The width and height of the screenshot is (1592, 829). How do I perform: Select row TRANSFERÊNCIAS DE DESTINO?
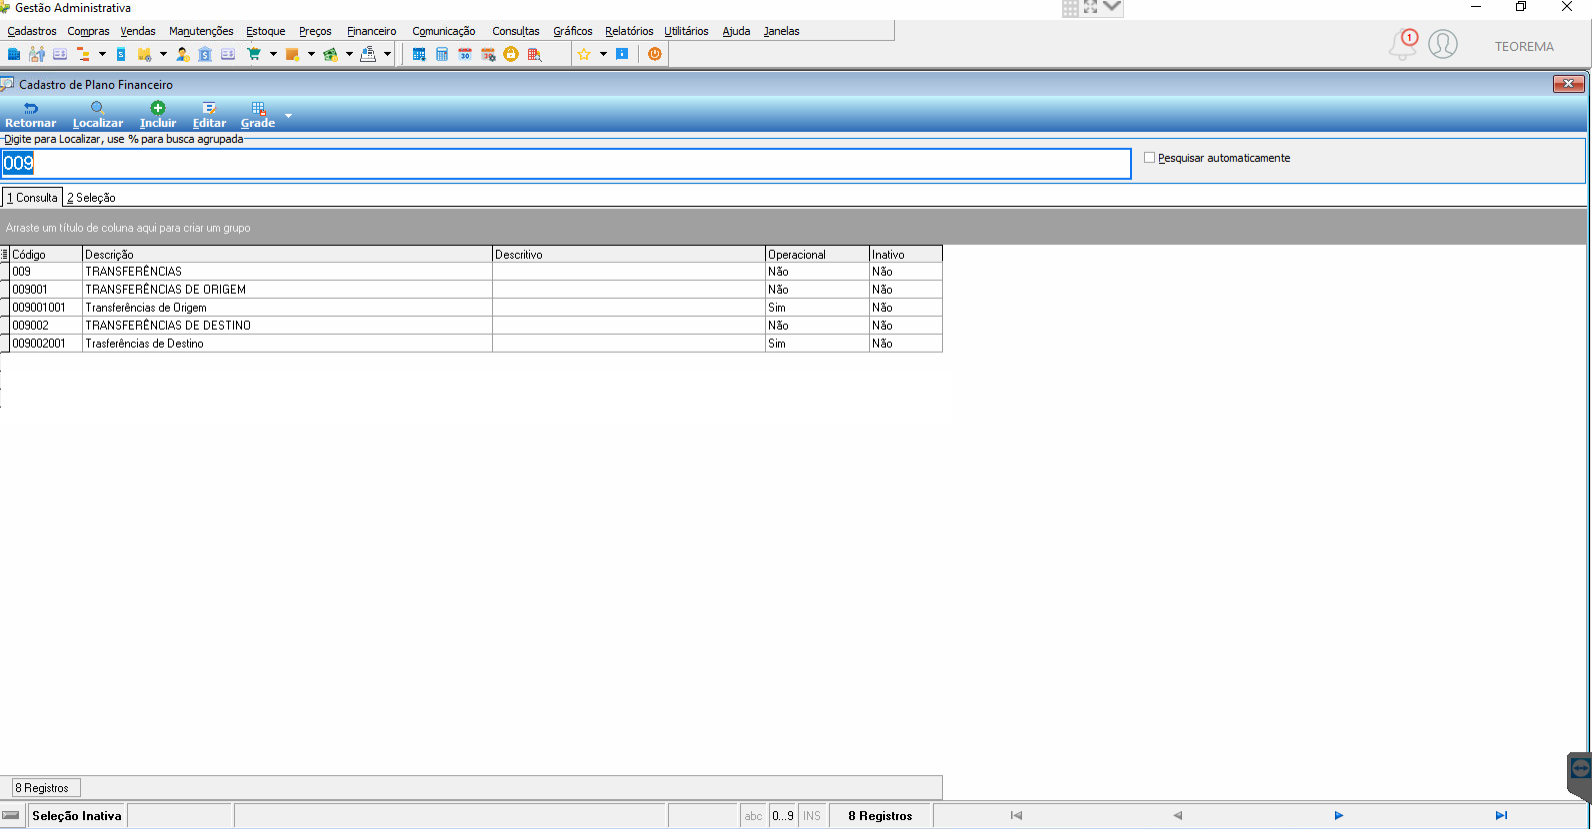(x=476, y=325)
